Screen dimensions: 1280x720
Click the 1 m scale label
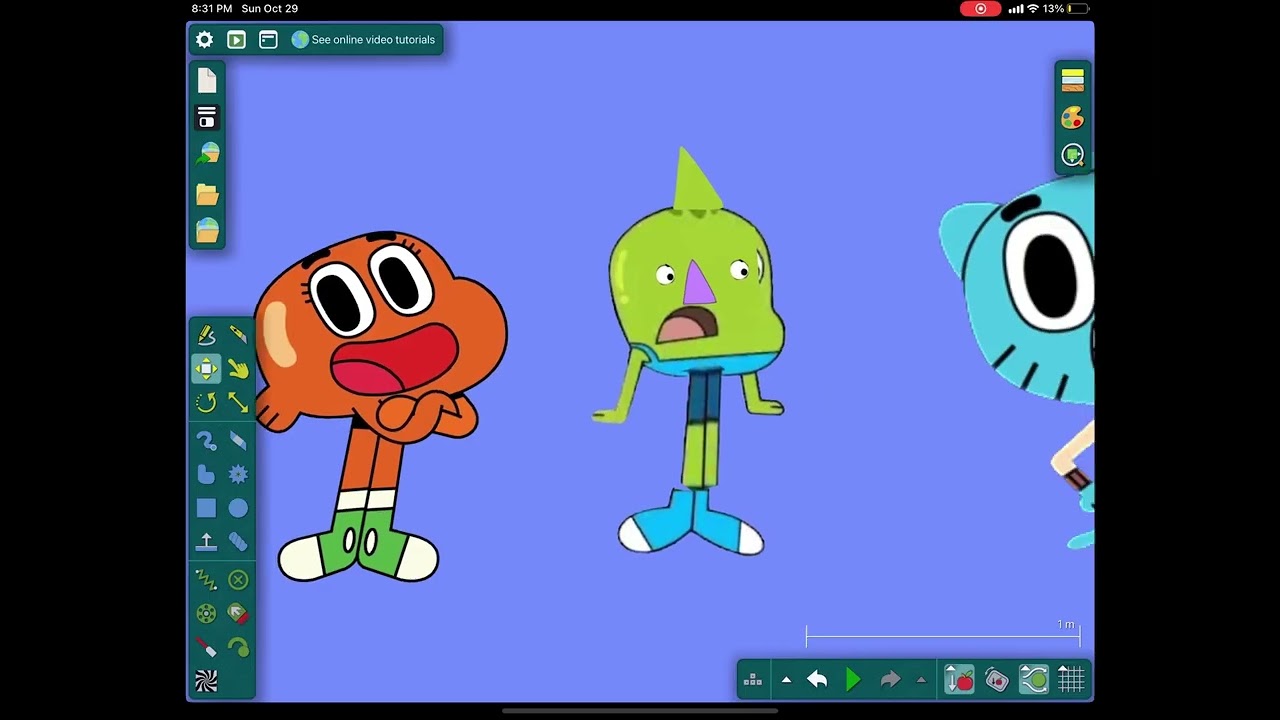pos(1066,624)
